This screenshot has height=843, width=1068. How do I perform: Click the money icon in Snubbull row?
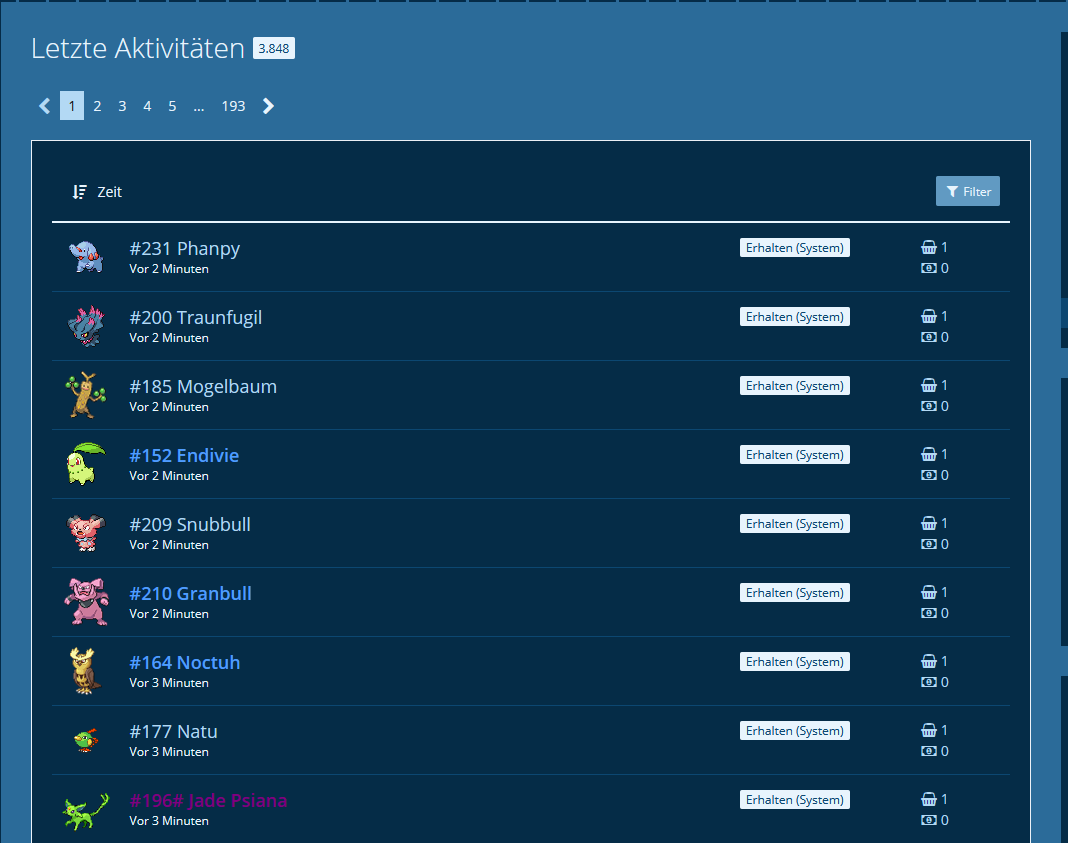tap(928, 544)
